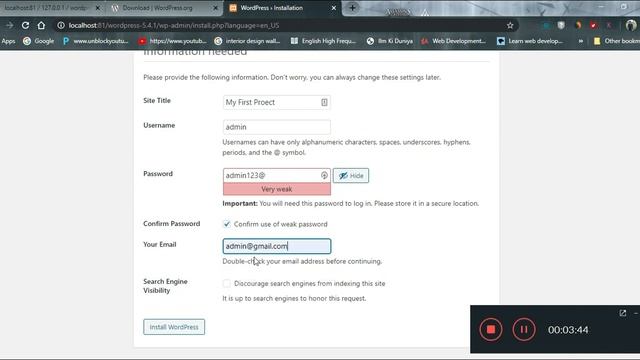Enable Discourage search engines from indexing
The height and width of the screenshot is (360, 640).
pyautogui.click(x=227, y=283)
